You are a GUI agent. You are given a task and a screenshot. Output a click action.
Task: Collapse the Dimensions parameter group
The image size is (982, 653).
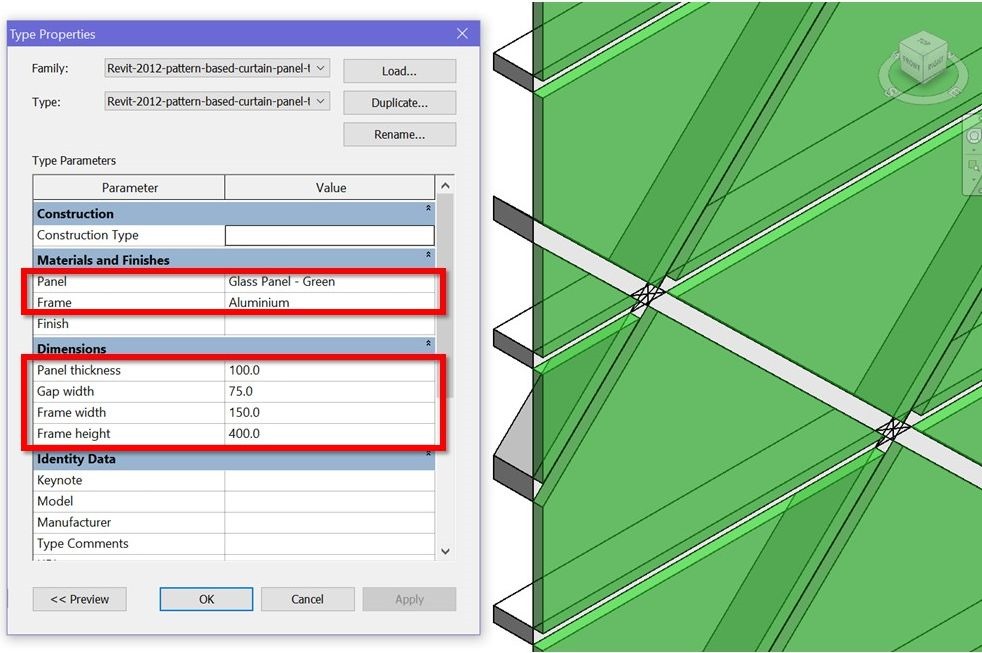428,343
